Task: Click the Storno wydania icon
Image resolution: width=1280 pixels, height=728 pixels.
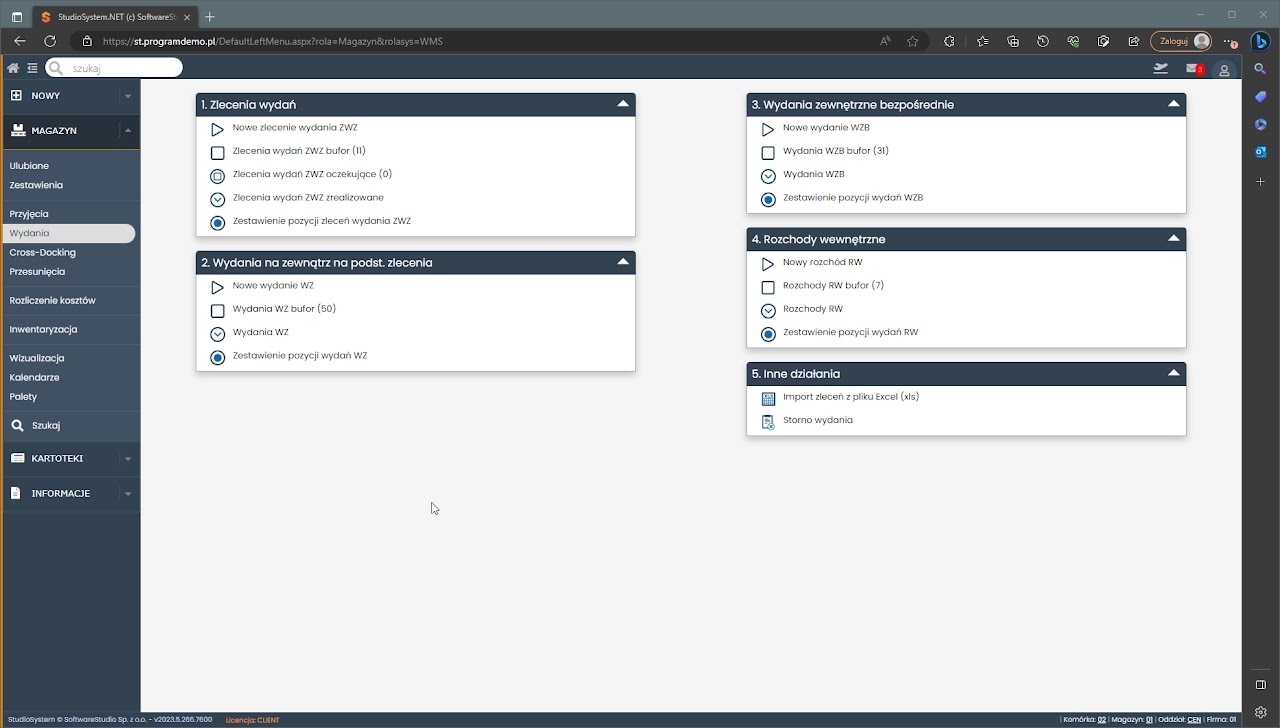Action: pos(768,422)
